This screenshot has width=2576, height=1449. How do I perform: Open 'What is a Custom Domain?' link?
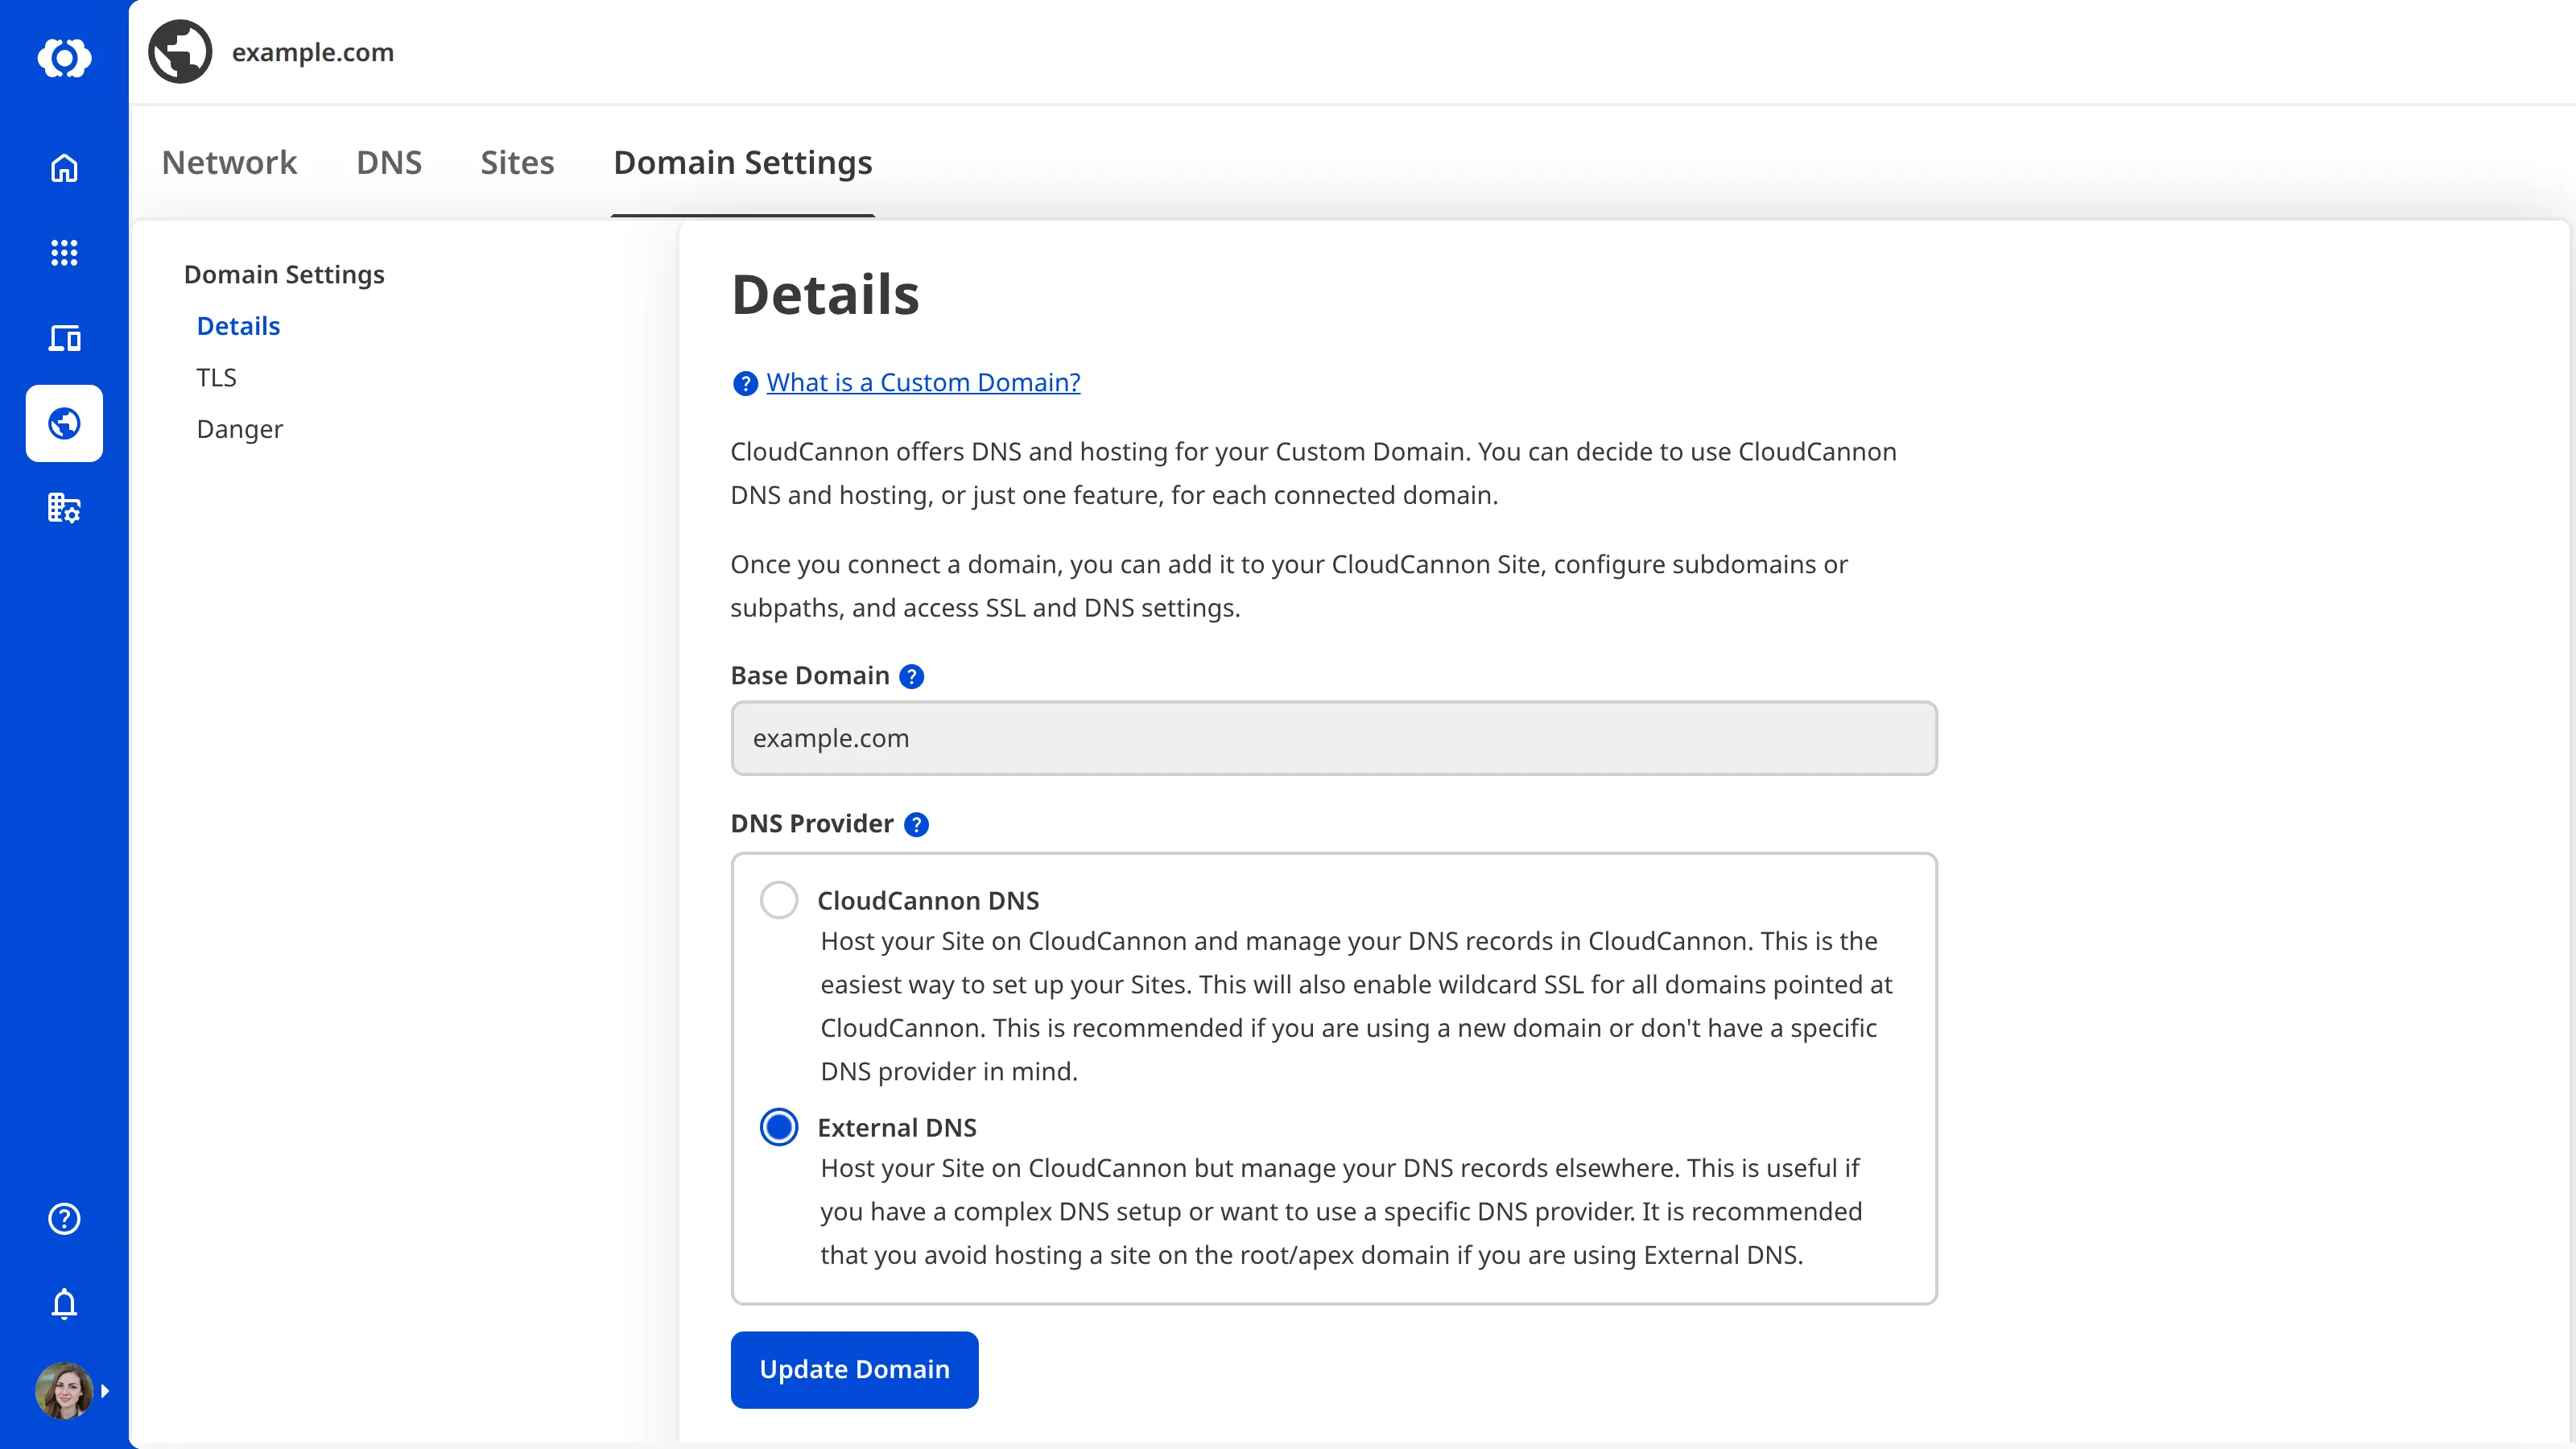tap(923, 382)
